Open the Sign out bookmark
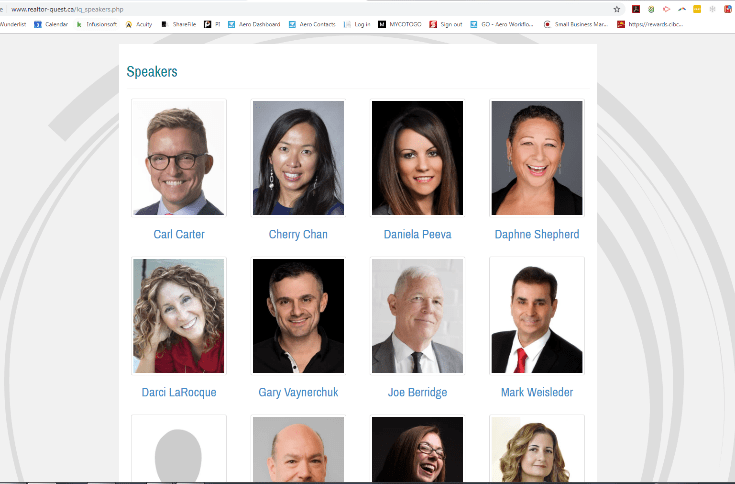 (x=446, y=24)
